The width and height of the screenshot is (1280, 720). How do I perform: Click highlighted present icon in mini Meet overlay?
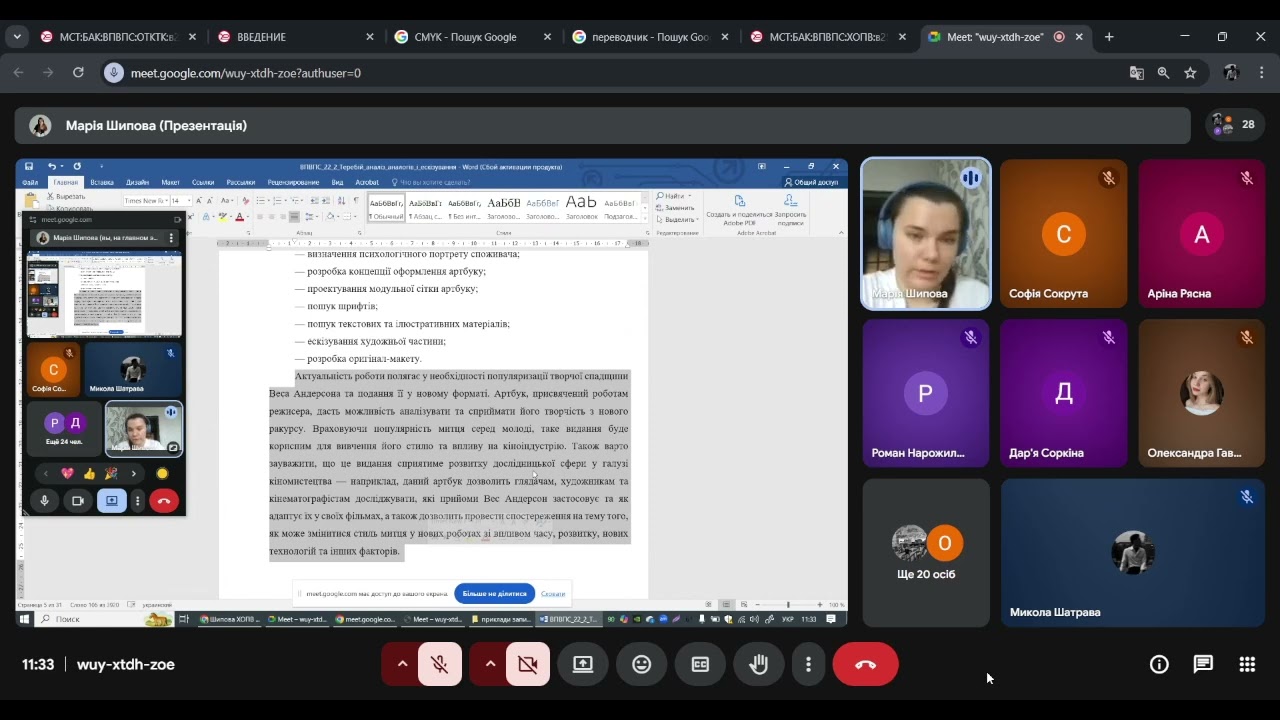pyautogui.click(x=111, y=501)
